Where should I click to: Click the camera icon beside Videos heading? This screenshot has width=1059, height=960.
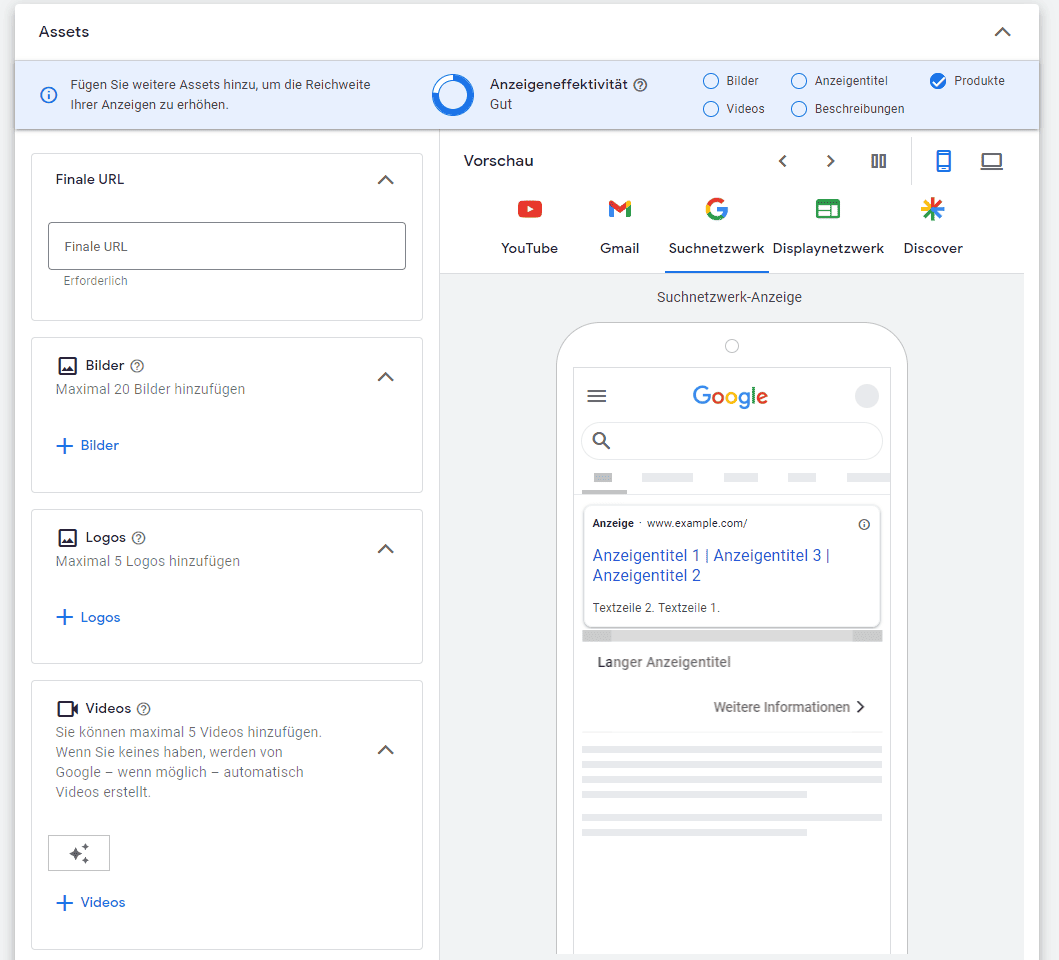68,709
